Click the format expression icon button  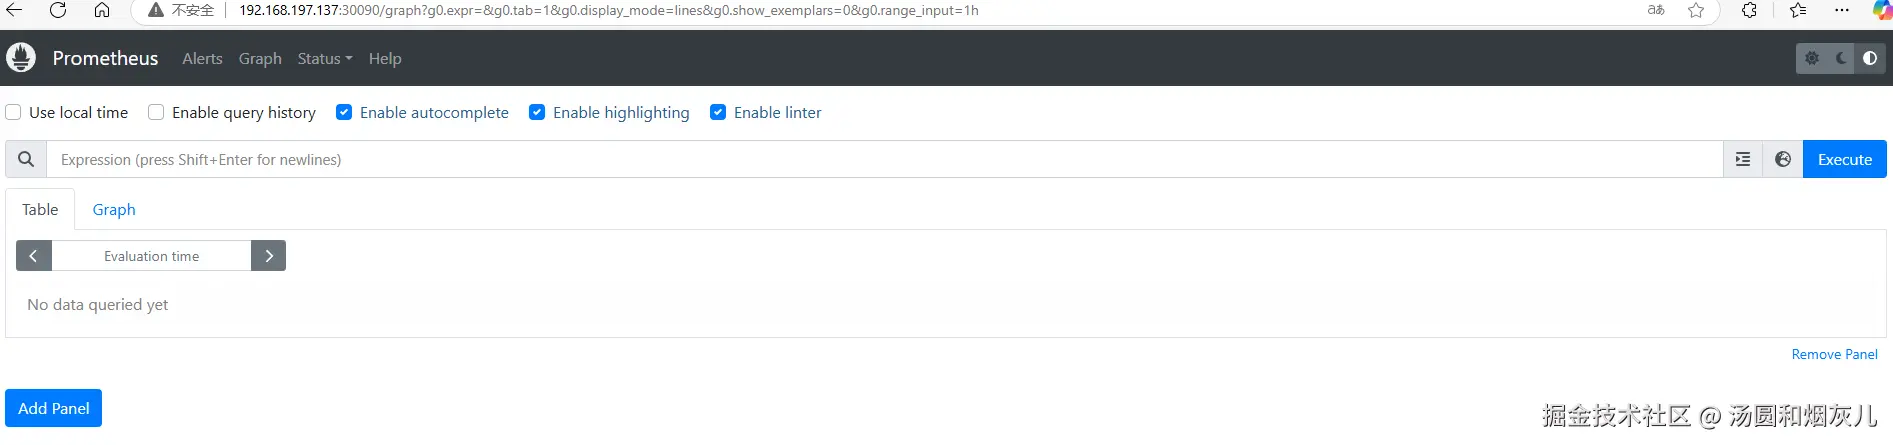click(1743, 159)
